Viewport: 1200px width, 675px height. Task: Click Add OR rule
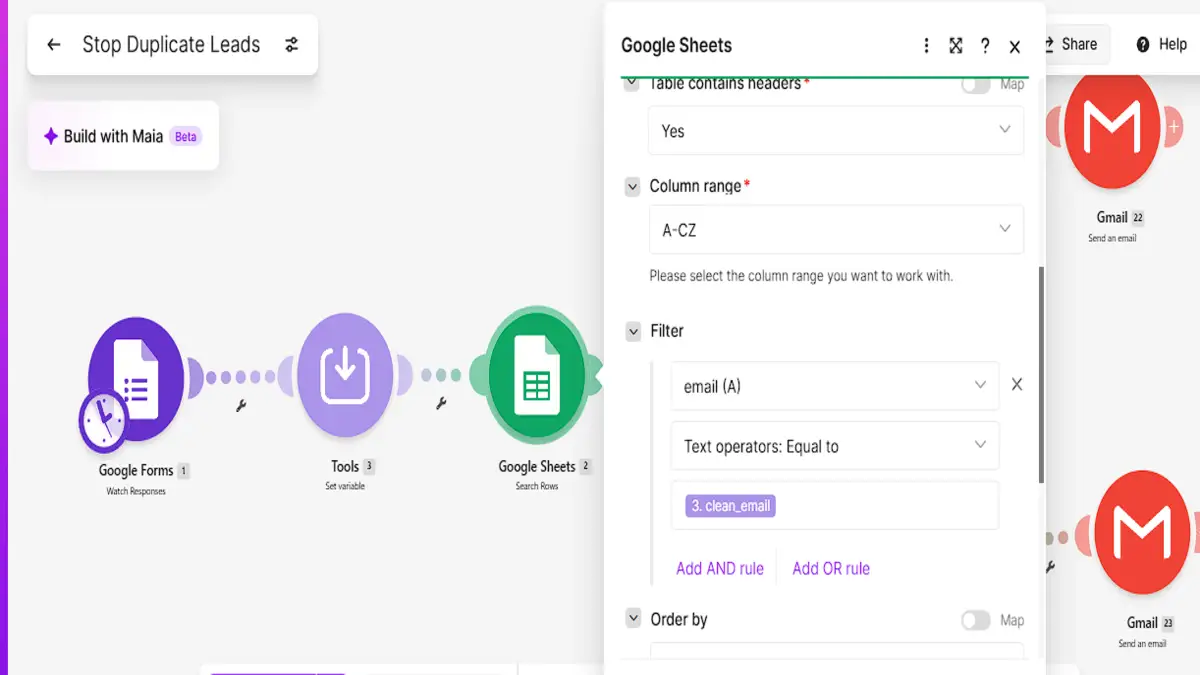(x=831, y=568)
